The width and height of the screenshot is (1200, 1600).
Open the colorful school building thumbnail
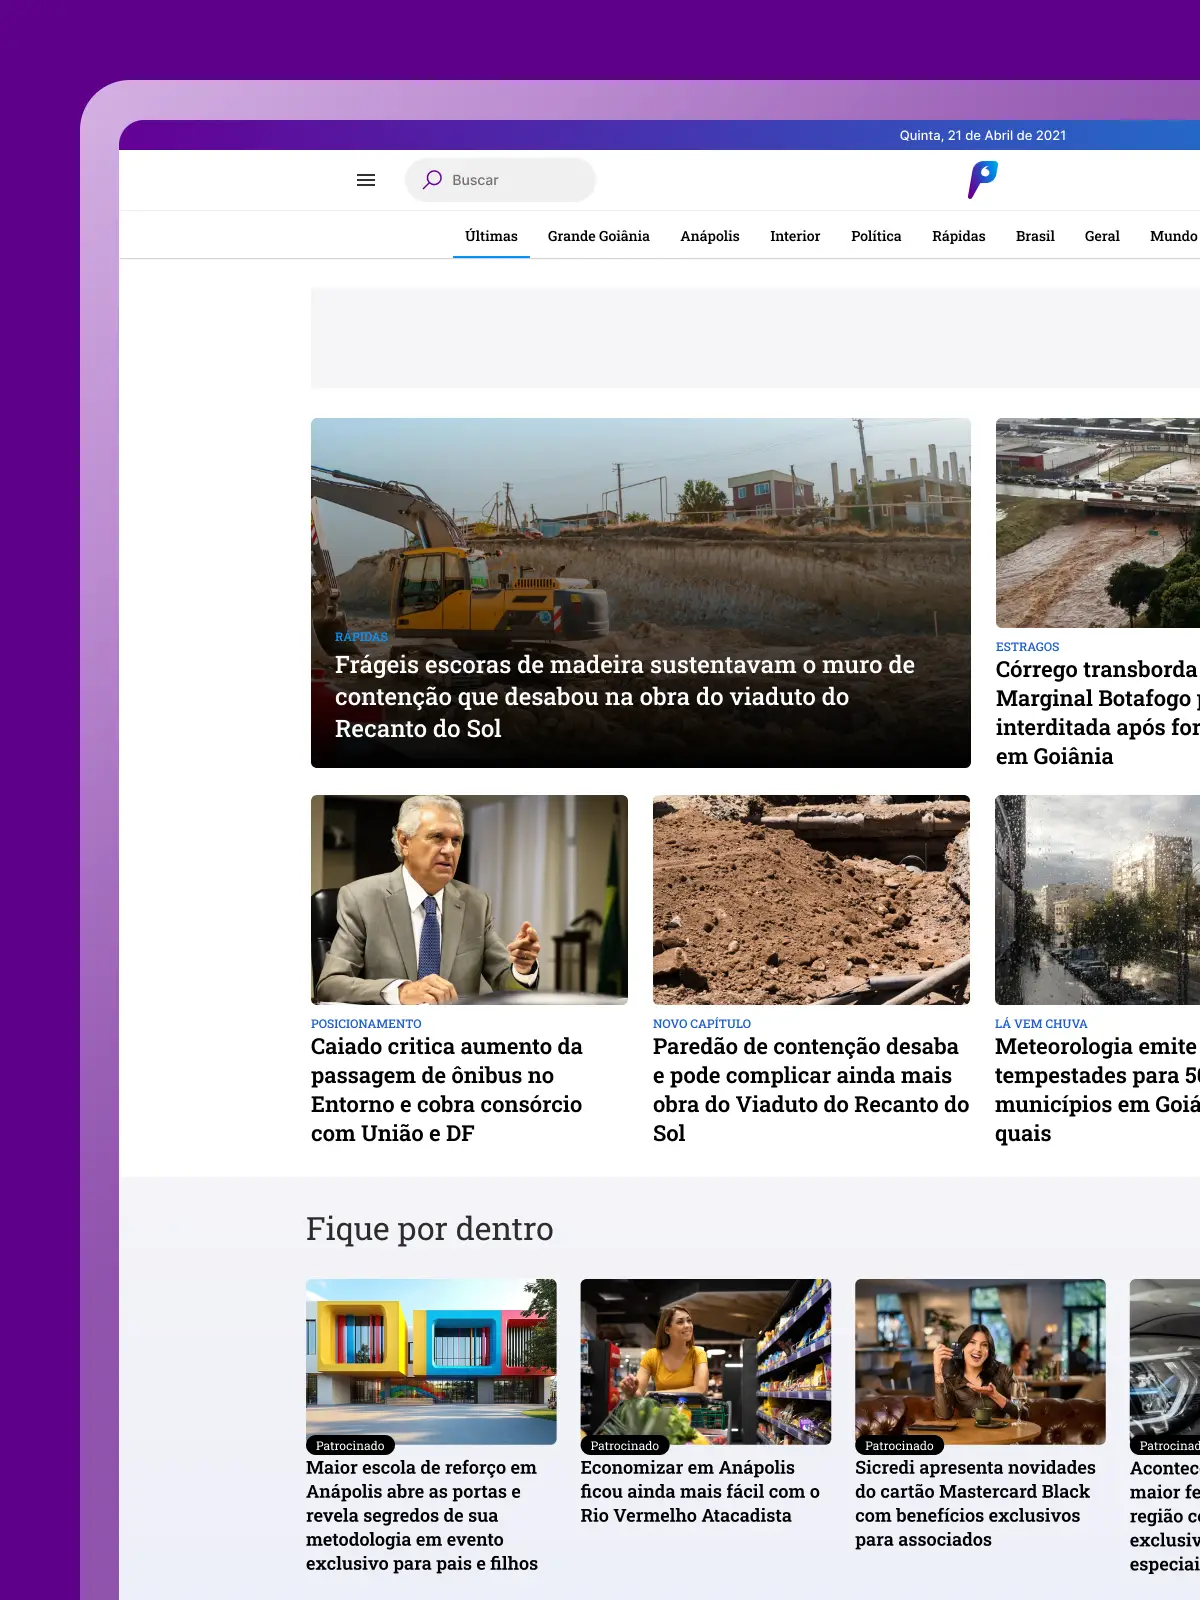point(431,1362)
